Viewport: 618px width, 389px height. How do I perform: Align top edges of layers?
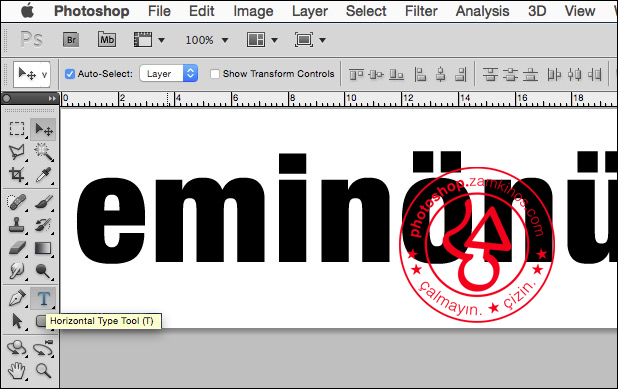coord(356,74)
